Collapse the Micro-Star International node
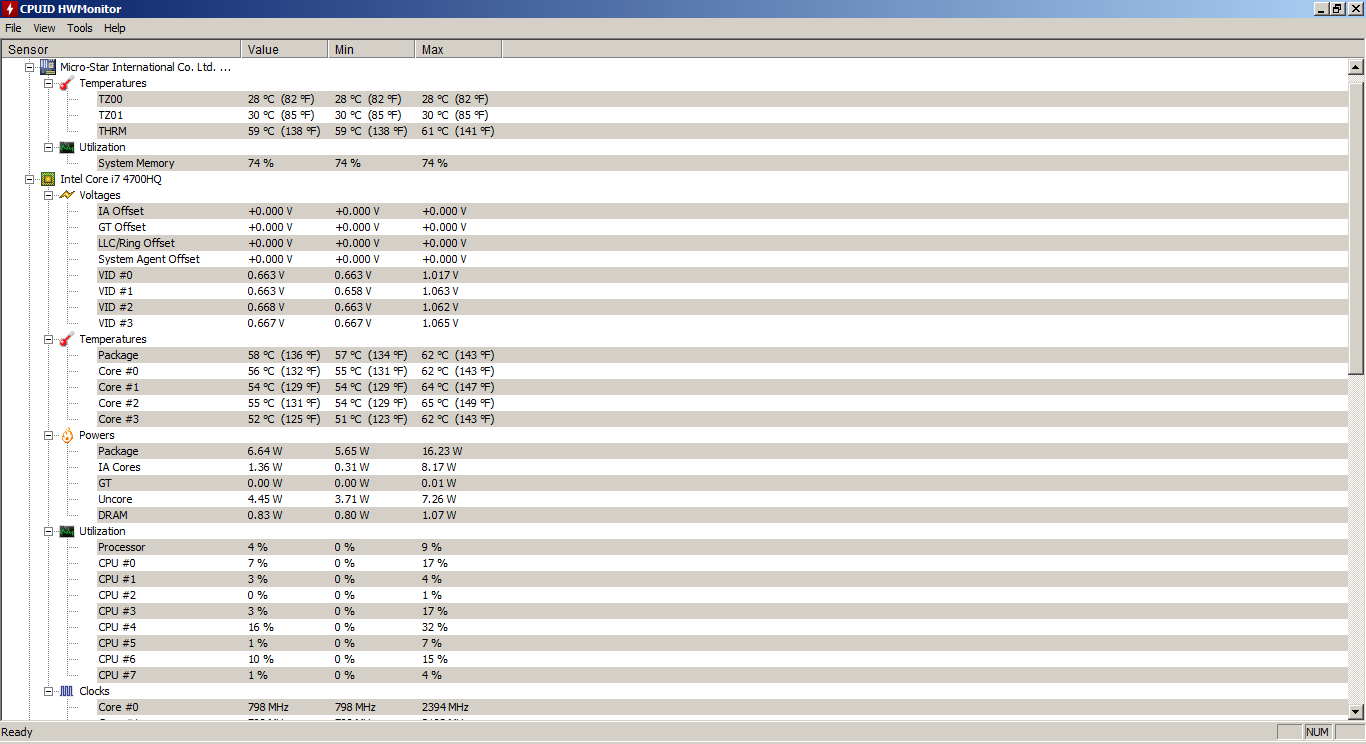The height and width of the screenshot is (744, 1366). click(30, 67)
